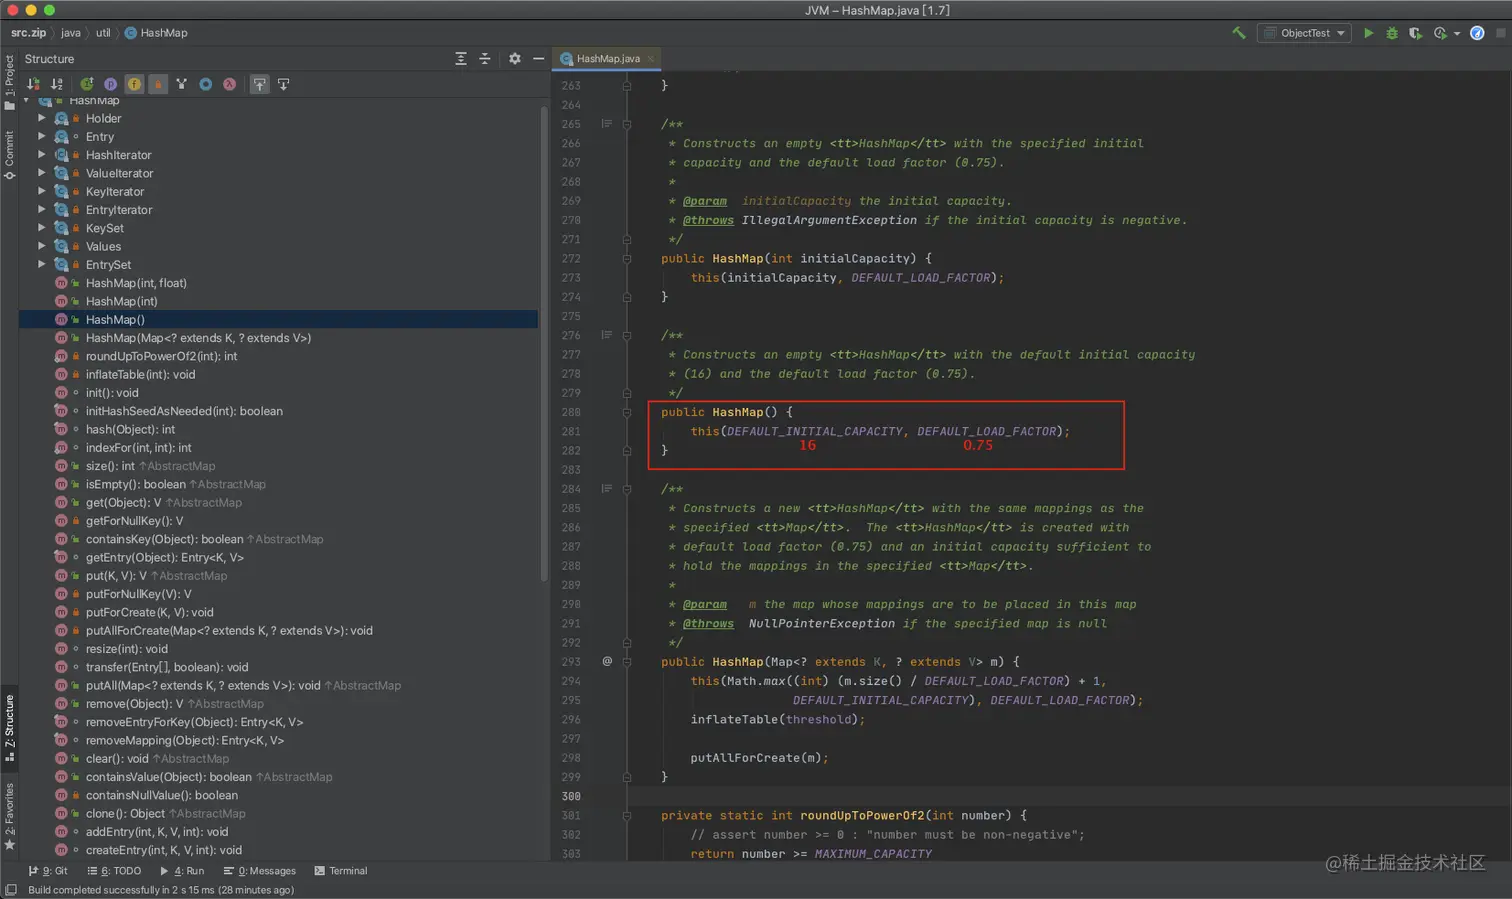The height and width of the screenshot is (899, 1512).
Task: Open the 1: Project tool window
Action: (x=9, y=81)
